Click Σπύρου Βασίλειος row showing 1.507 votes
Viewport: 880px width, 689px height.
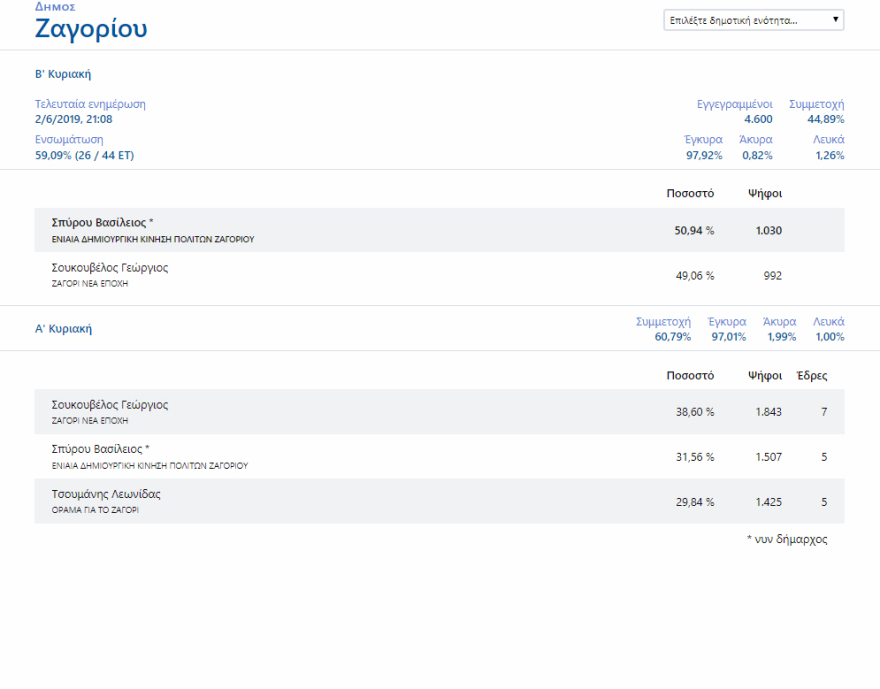pyautogui.click(x=439, y=456)
